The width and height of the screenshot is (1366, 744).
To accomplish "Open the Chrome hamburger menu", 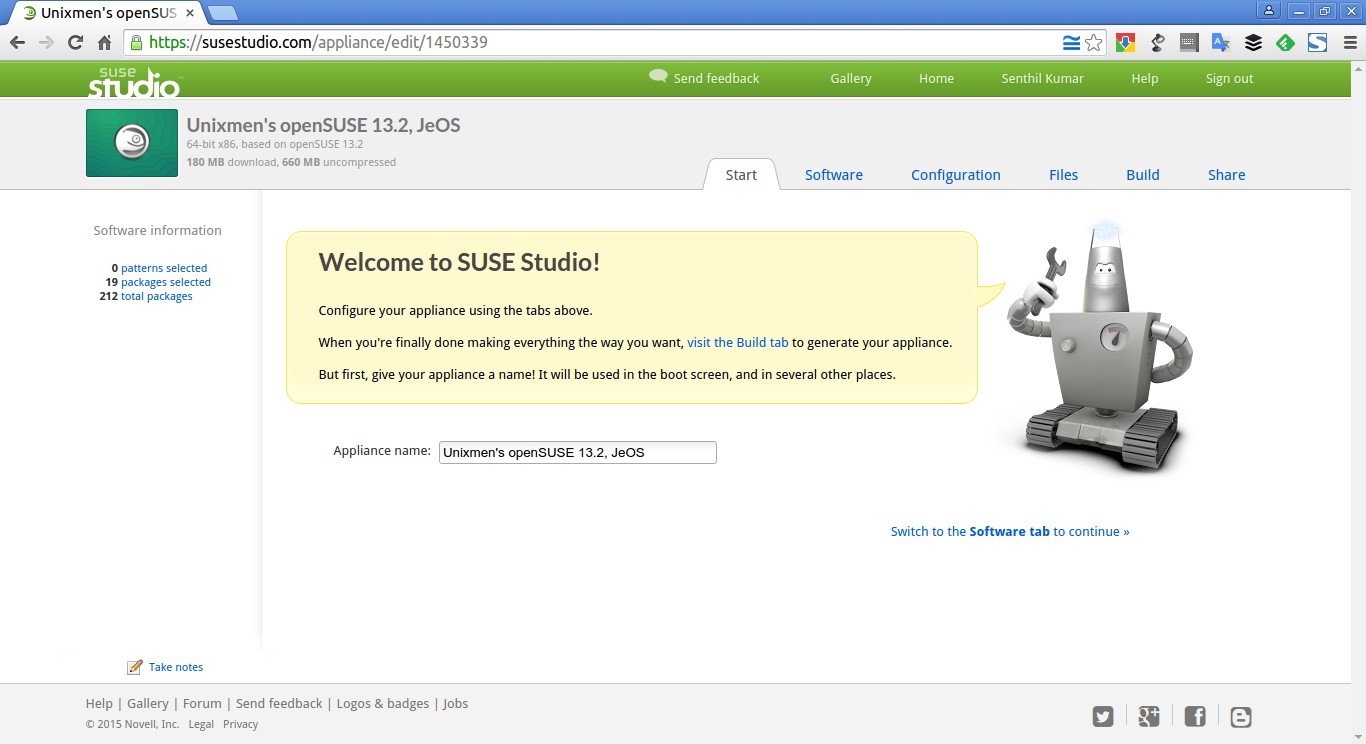I will tap(1349, 43).
